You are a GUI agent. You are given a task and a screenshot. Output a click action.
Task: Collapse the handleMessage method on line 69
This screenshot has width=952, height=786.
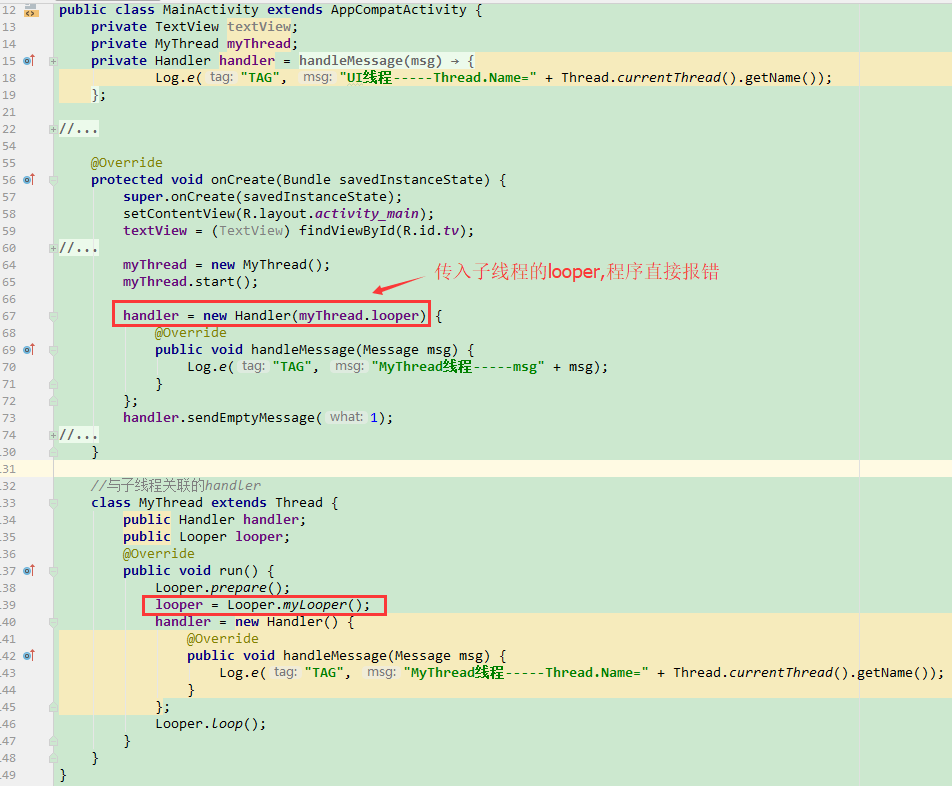click(x=53, y=350)
